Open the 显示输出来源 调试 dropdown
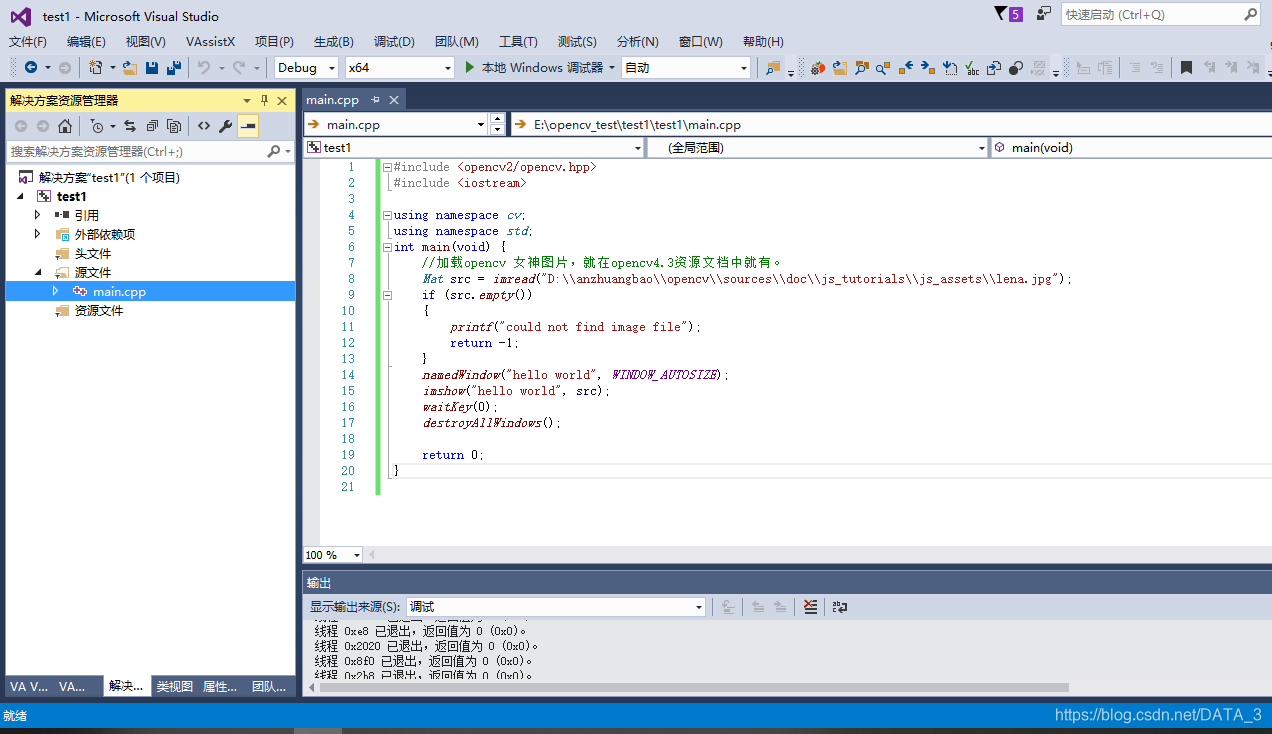The width and height of the screenshot is (1272, 734). tap(556, 606)
